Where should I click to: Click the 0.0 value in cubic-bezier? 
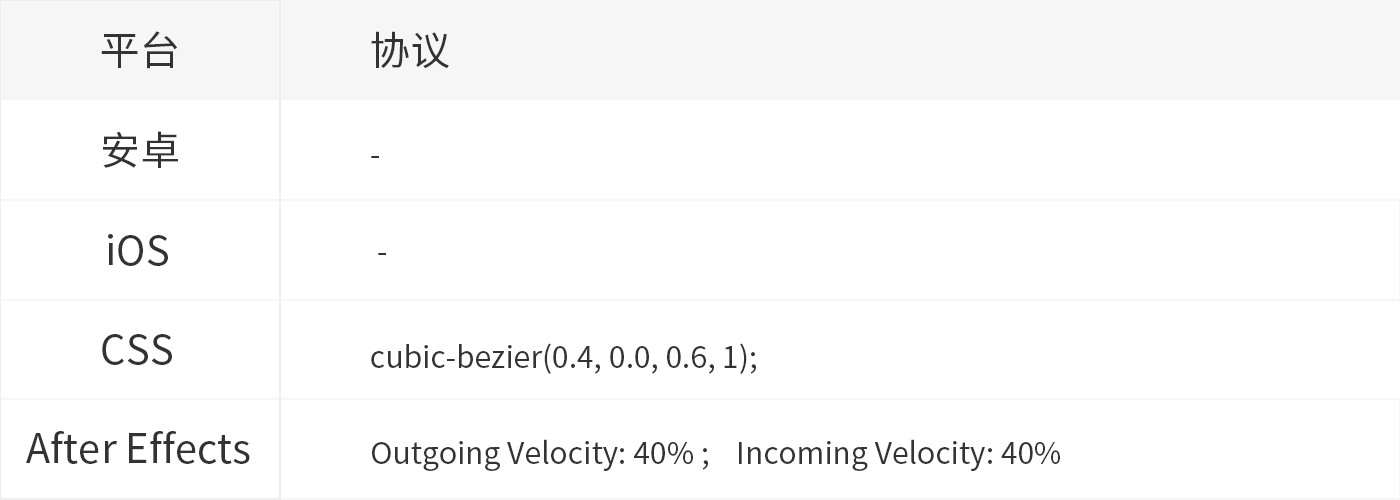point(629,357)
